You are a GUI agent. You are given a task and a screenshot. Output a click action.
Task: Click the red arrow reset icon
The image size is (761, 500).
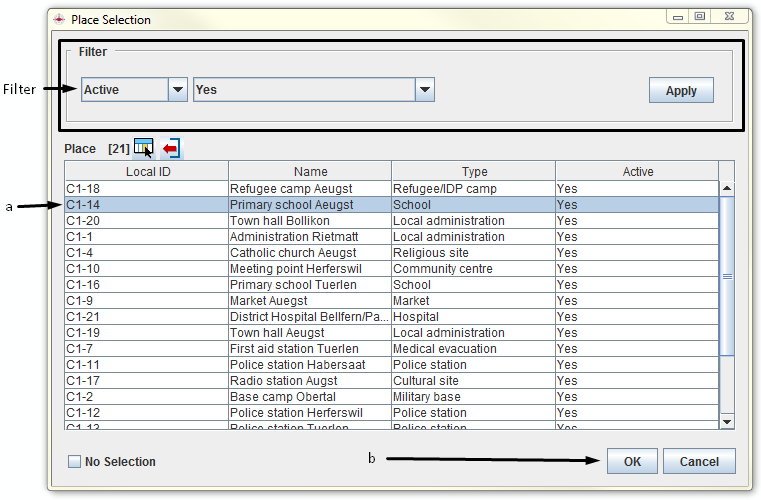click(x=171, y=148)
